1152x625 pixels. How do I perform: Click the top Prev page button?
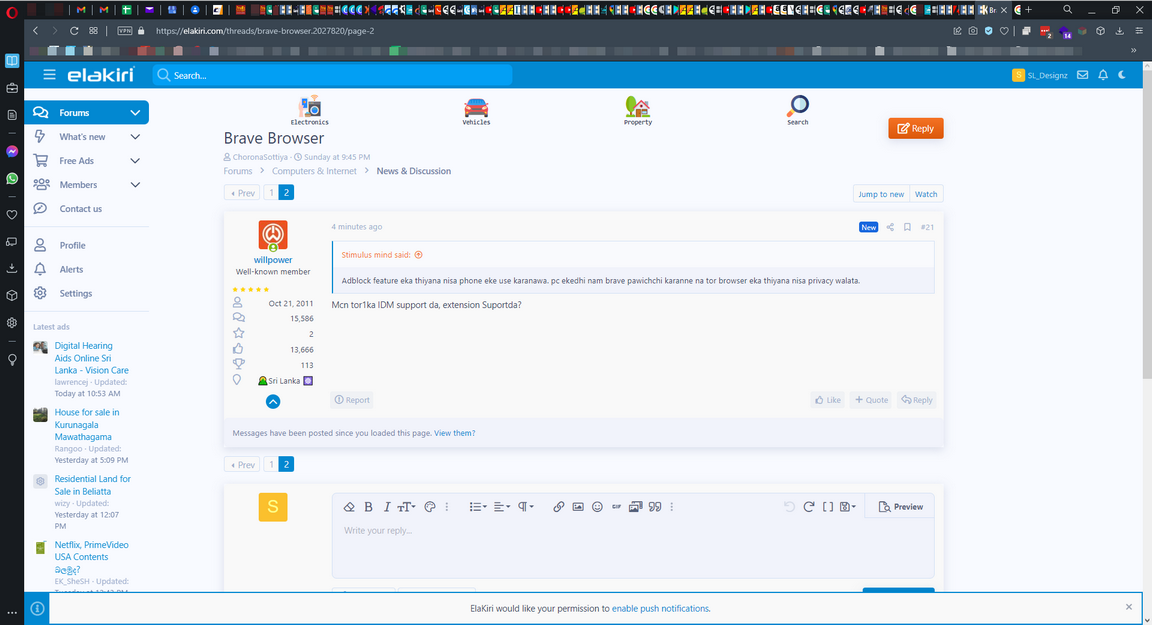click(242, 192)
